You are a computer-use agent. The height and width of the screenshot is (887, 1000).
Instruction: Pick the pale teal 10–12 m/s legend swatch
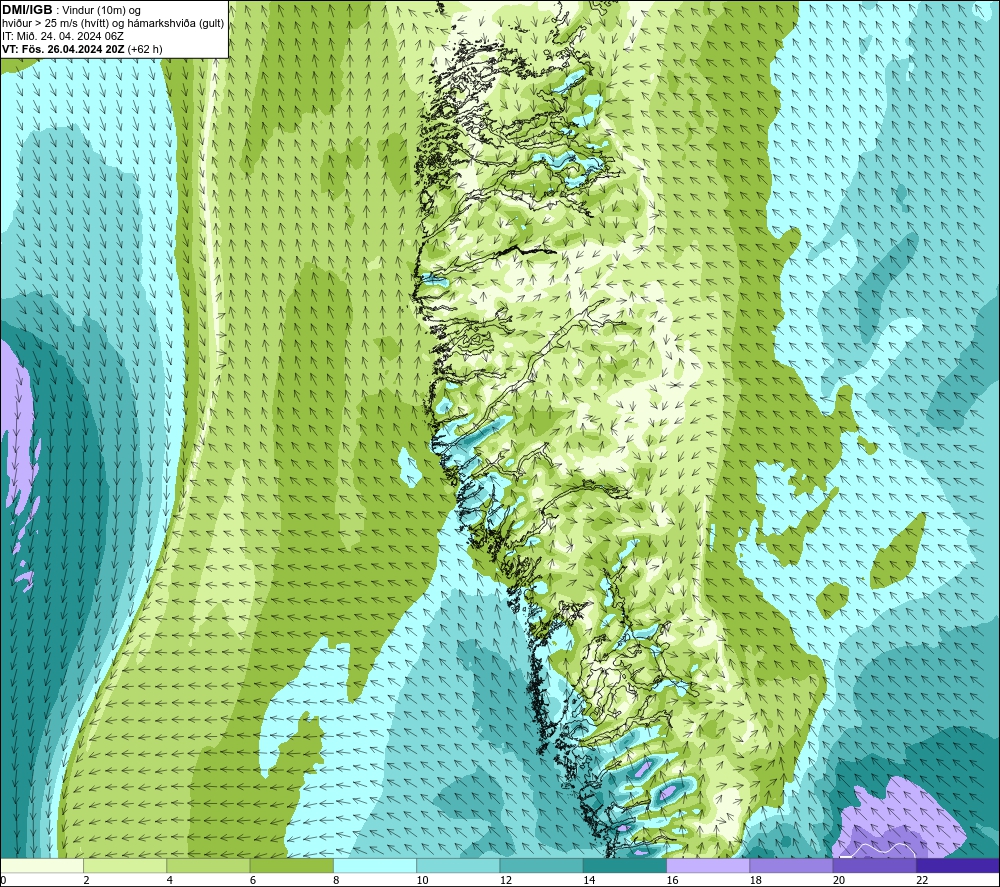(x=458, y=865)
